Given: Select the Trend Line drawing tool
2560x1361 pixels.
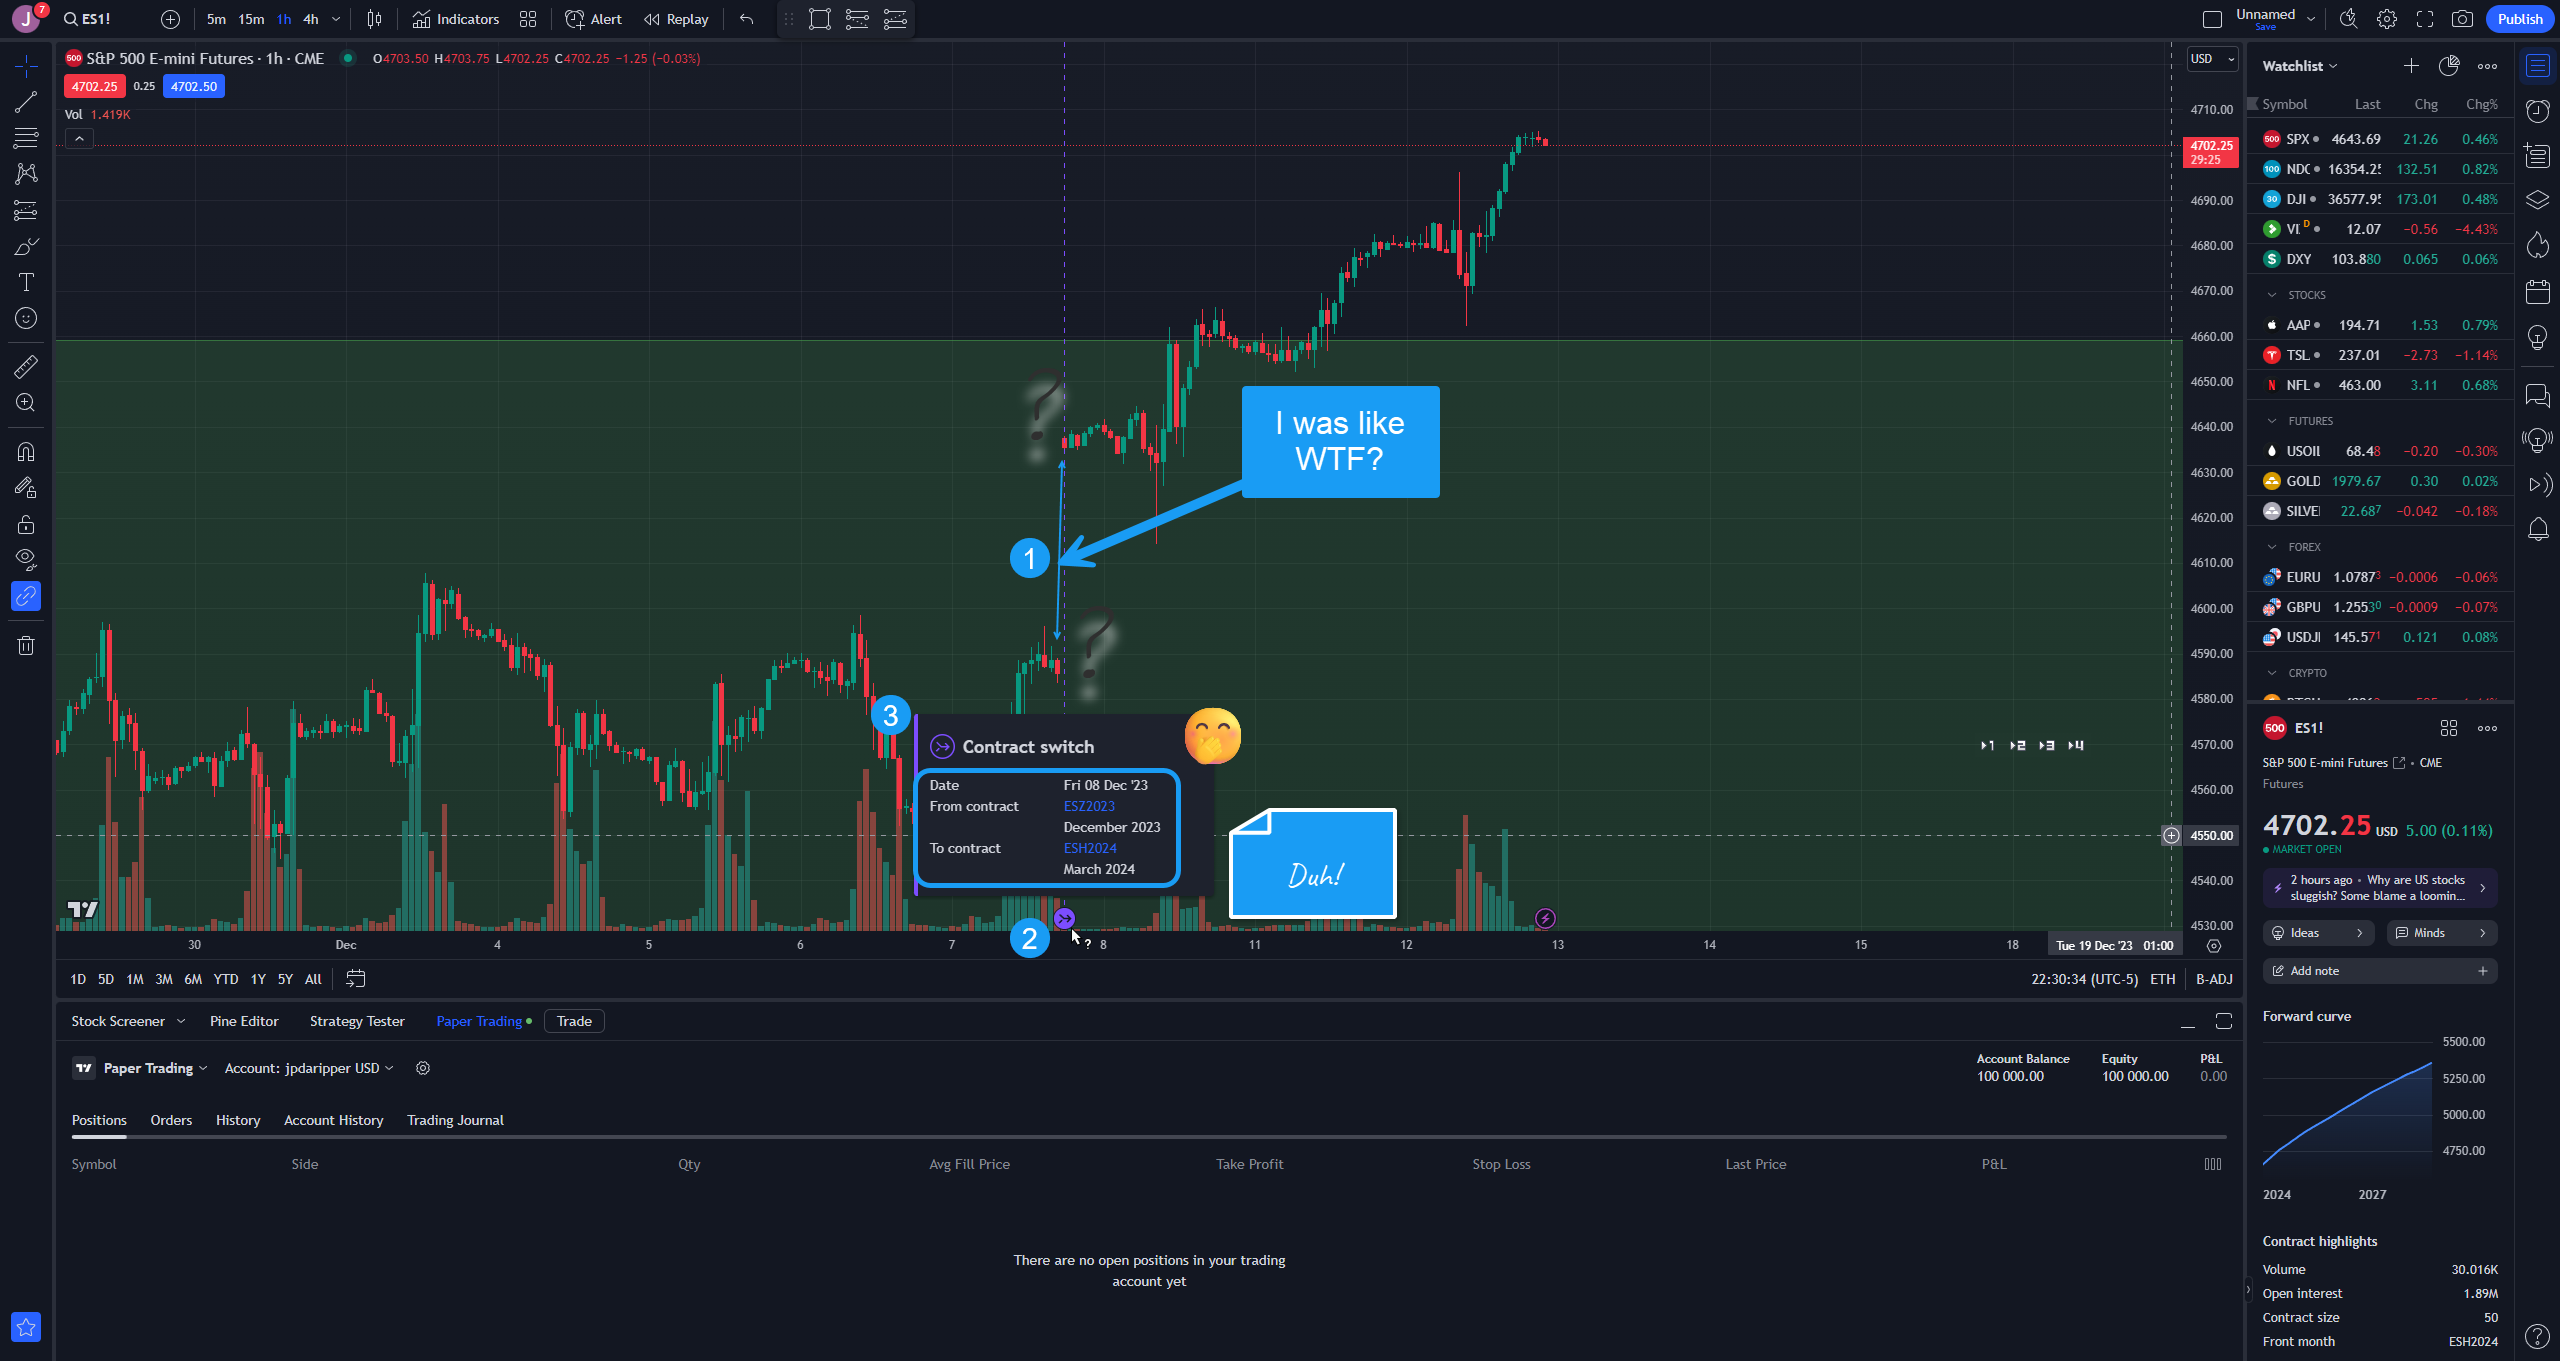Looking at the screenshot, I should 26,100.
